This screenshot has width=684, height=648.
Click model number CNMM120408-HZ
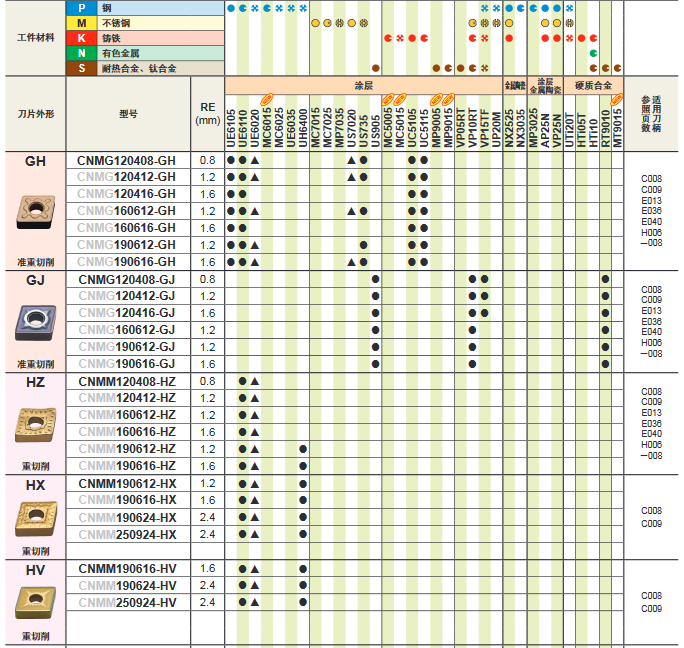click(126, 381)
